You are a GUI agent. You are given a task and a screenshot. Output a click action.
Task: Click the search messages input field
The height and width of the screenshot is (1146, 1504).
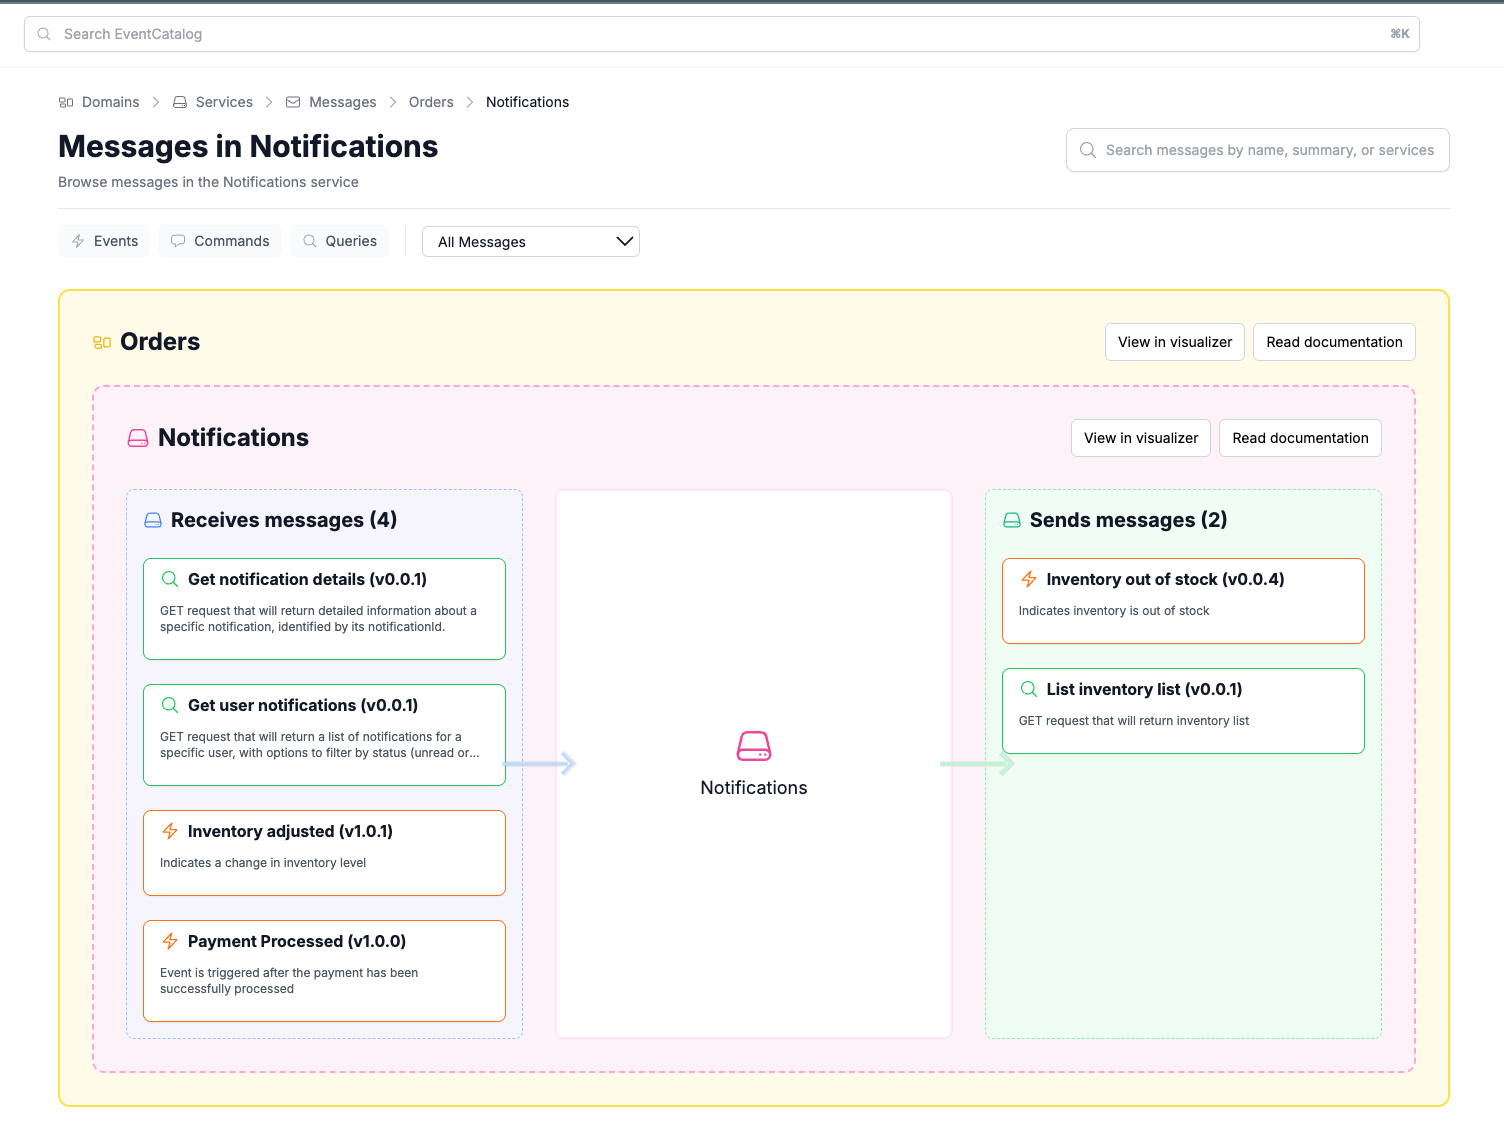pos(1257,150)
